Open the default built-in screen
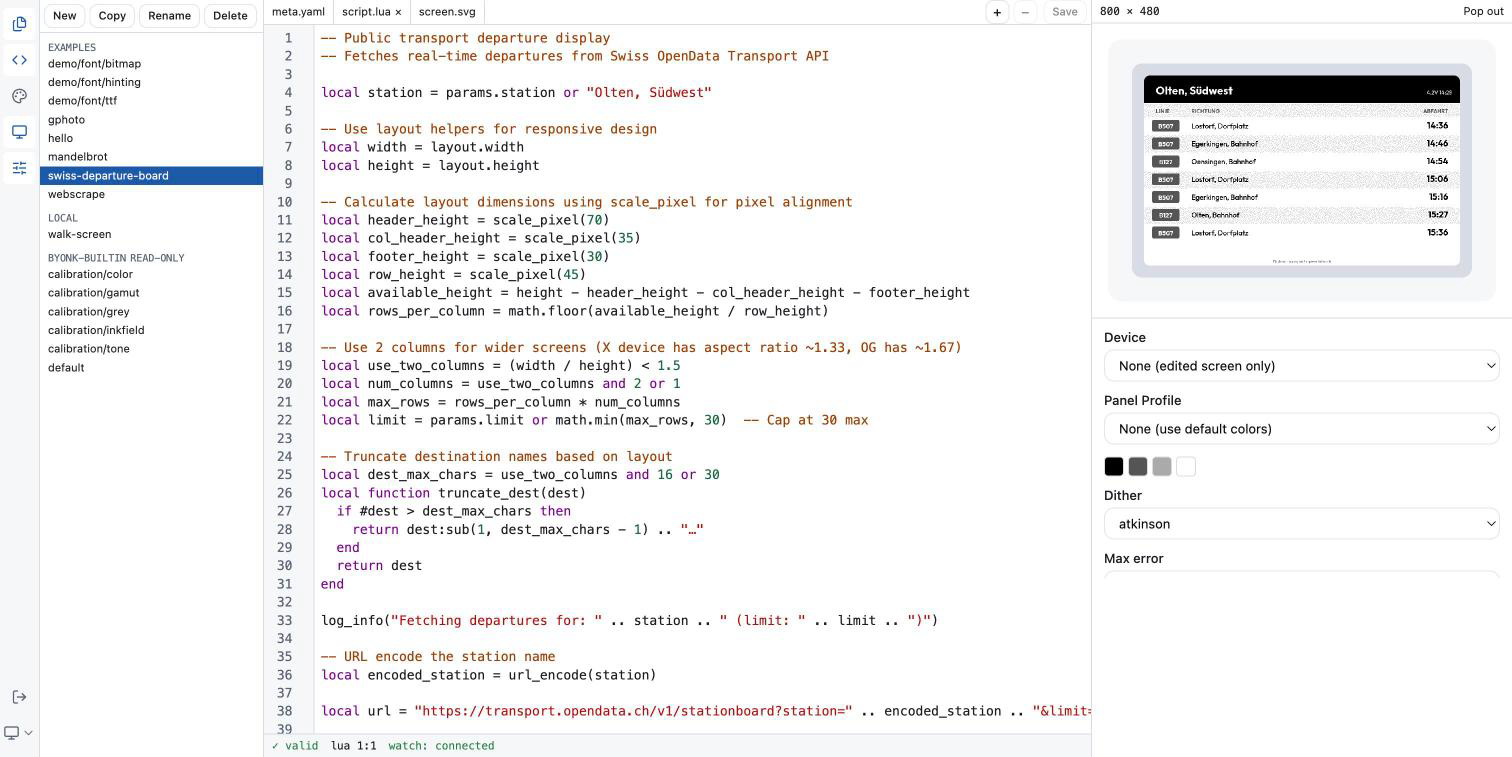Image resolution: width=1512 pixels, height=757 pixels. 151,367
